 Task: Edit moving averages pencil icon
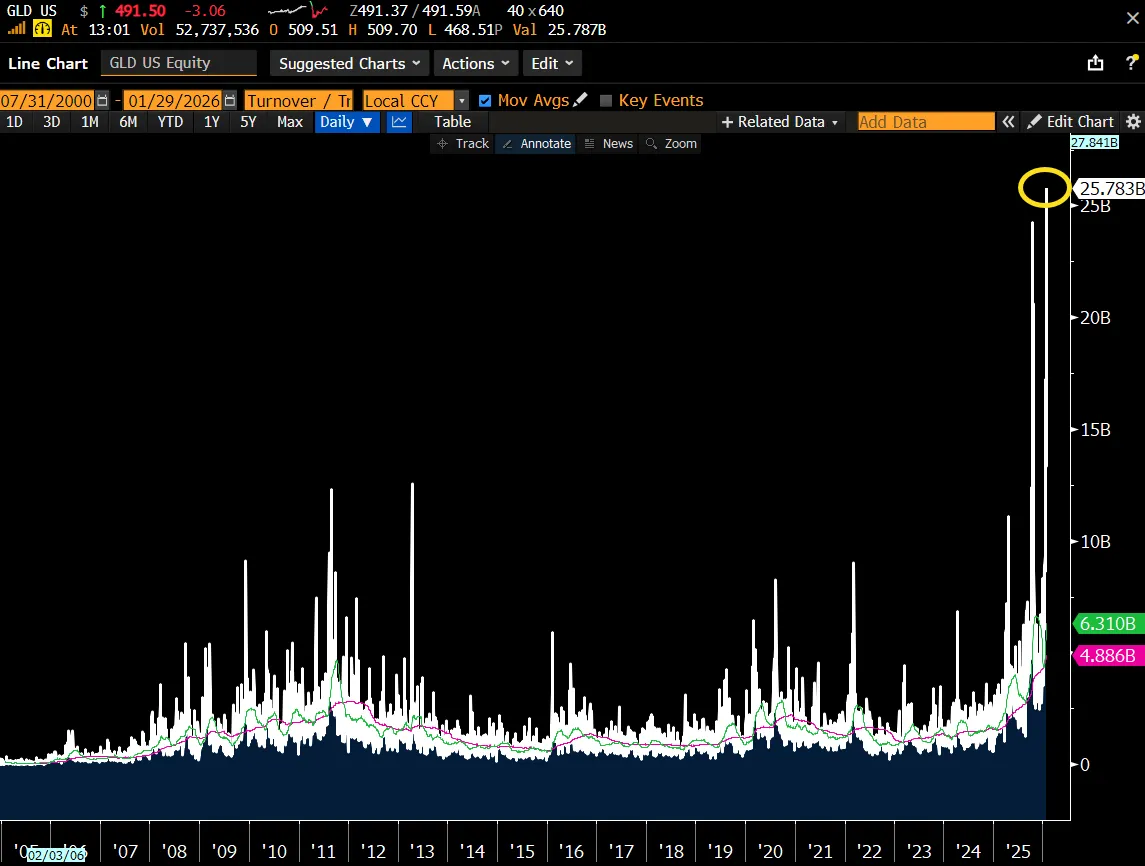pyautogui.click(x=581, y=100)
